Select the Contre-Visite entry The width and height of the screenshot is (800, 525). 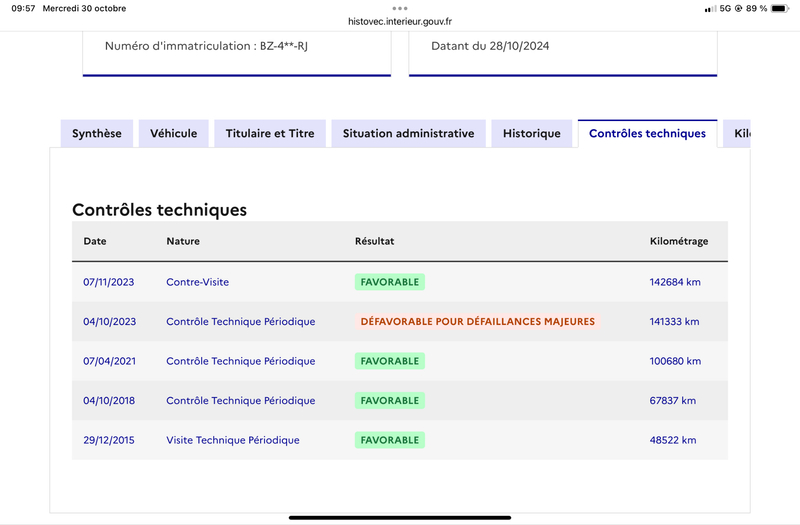point(197,282)
